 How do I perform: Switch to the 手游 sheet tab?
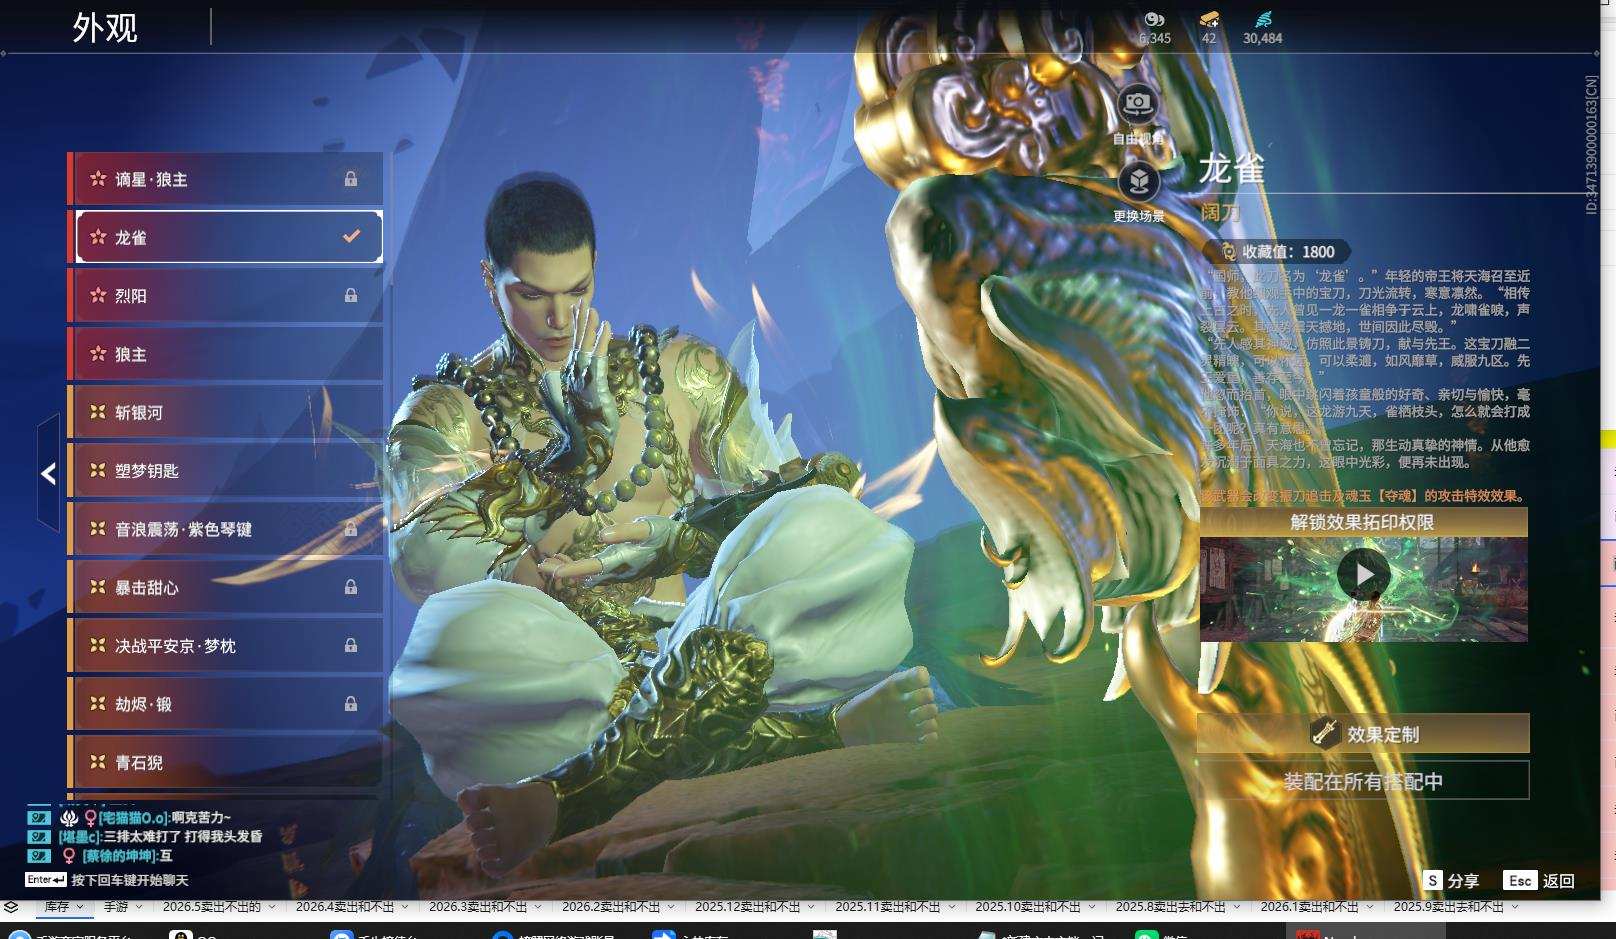[x=116, y=907]
